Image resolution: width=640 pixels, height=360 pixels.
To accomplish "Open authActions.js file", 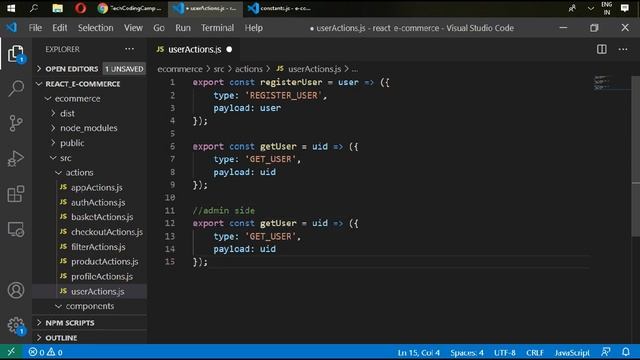I will [98, 202].
